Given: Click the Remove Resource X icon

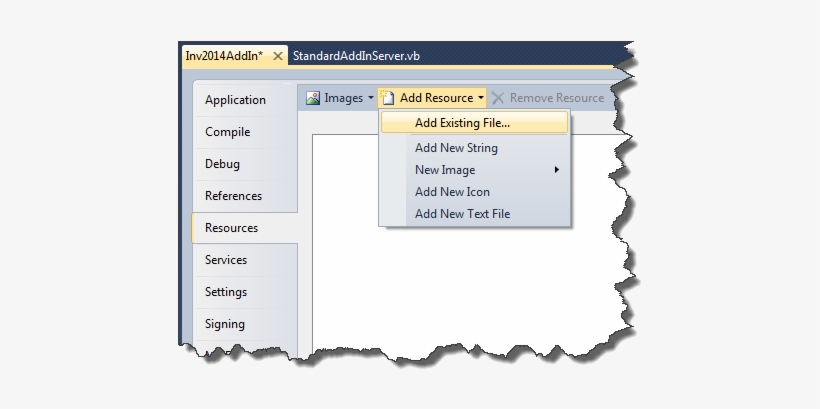Looking at the screenshot, I should point(498,98).
